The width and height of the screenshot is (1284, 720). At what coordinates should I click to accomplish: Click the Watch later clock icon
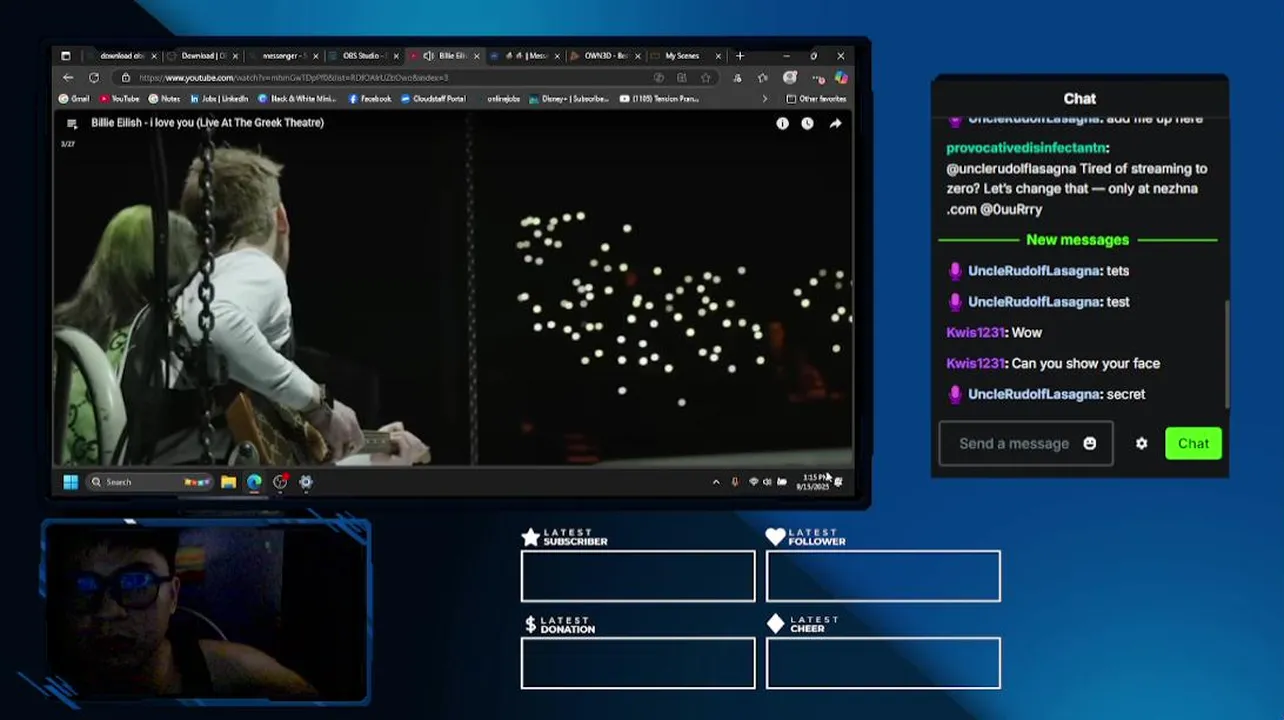pos(807,123)
